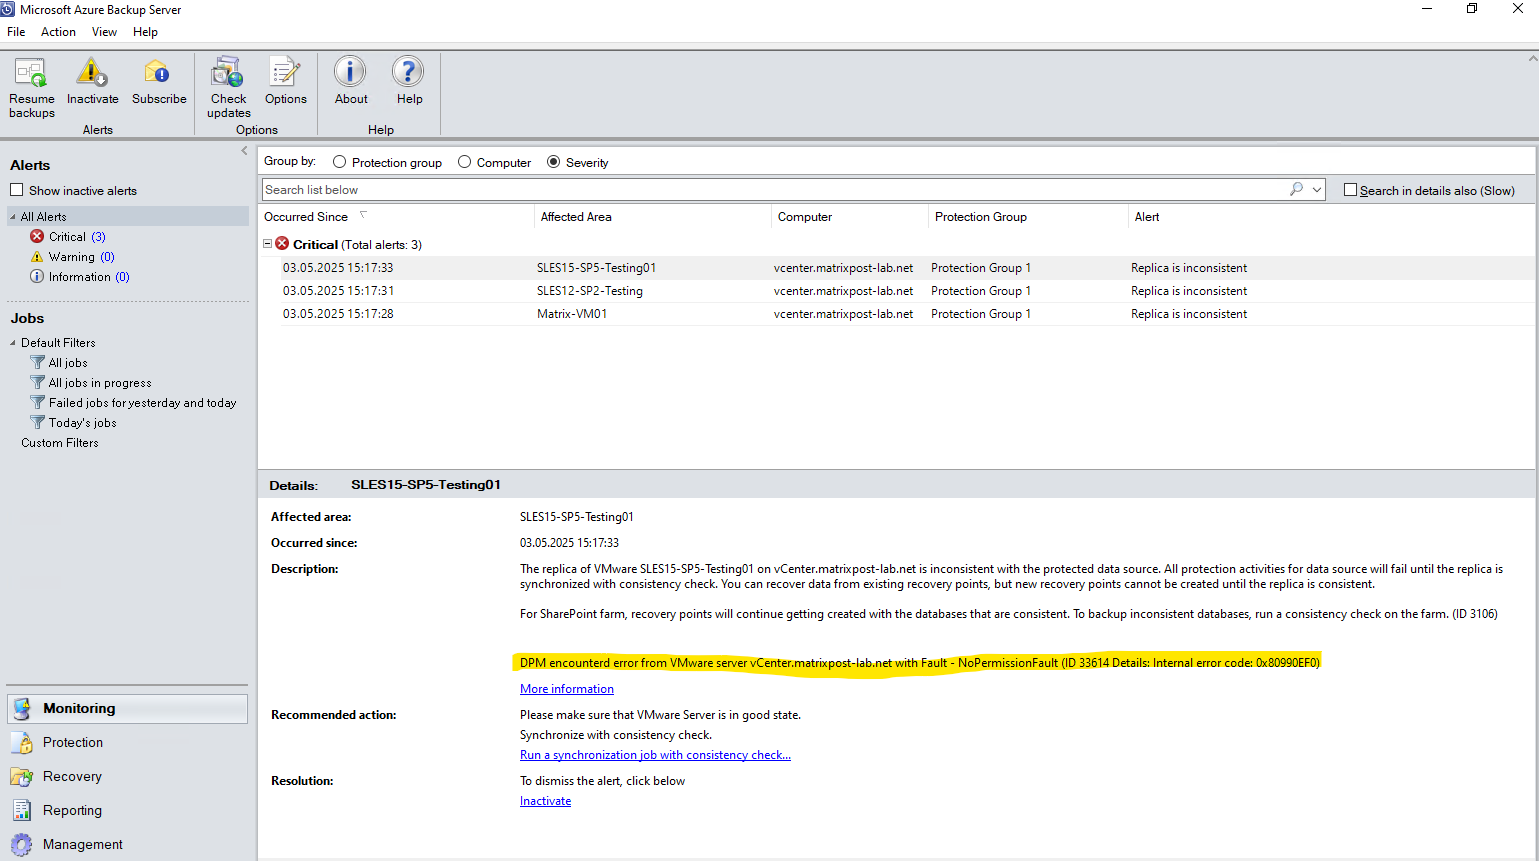Select the Critical alerts red icon
This screenshot has height=861, width=1539.
(x=37, y=237)
